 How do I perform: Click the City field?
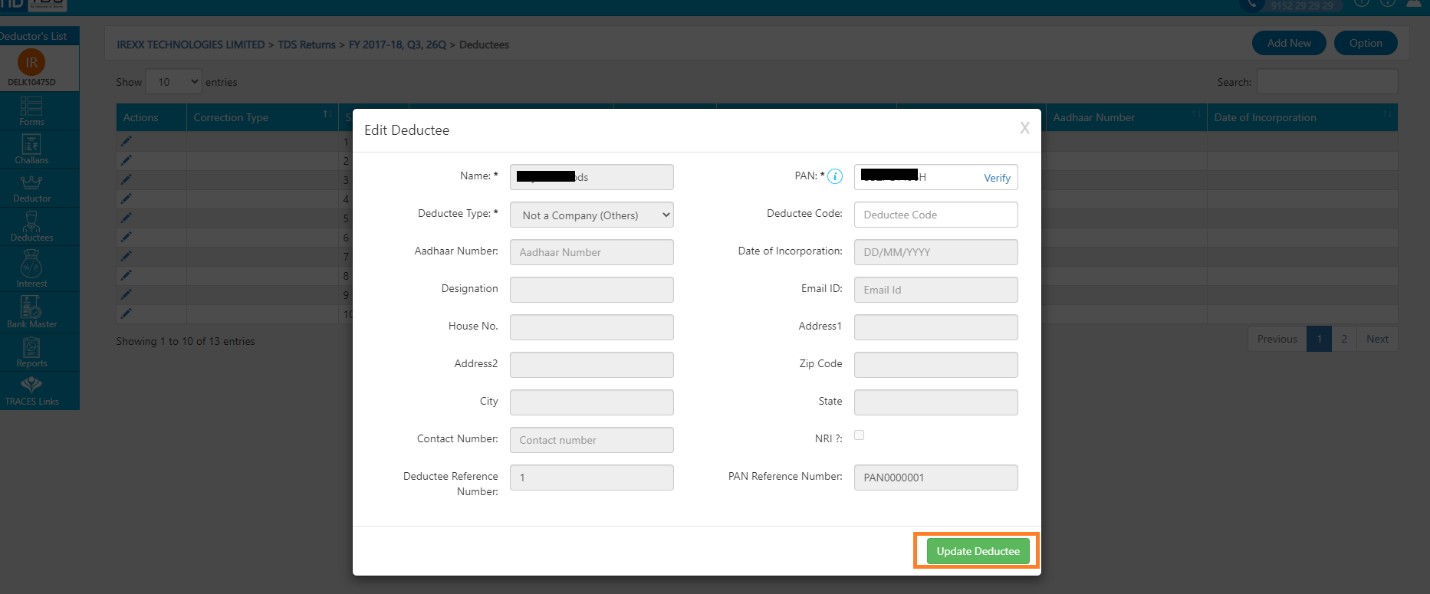(x=592, y=402)
